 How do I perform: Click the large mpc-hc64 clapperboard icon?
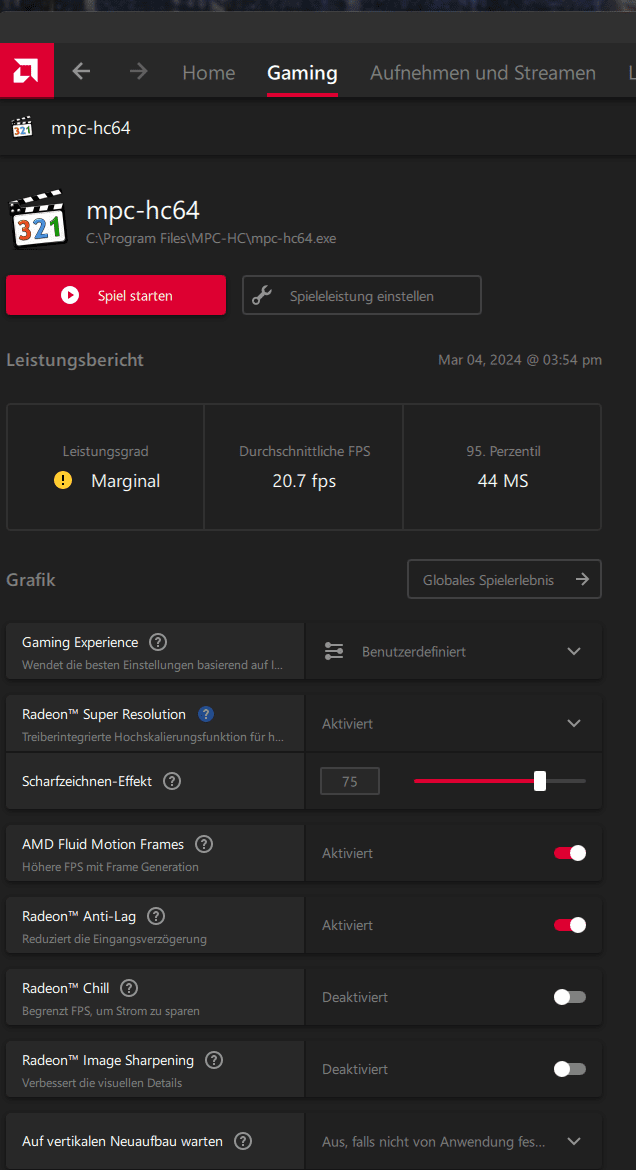click(x=37, y=220)
